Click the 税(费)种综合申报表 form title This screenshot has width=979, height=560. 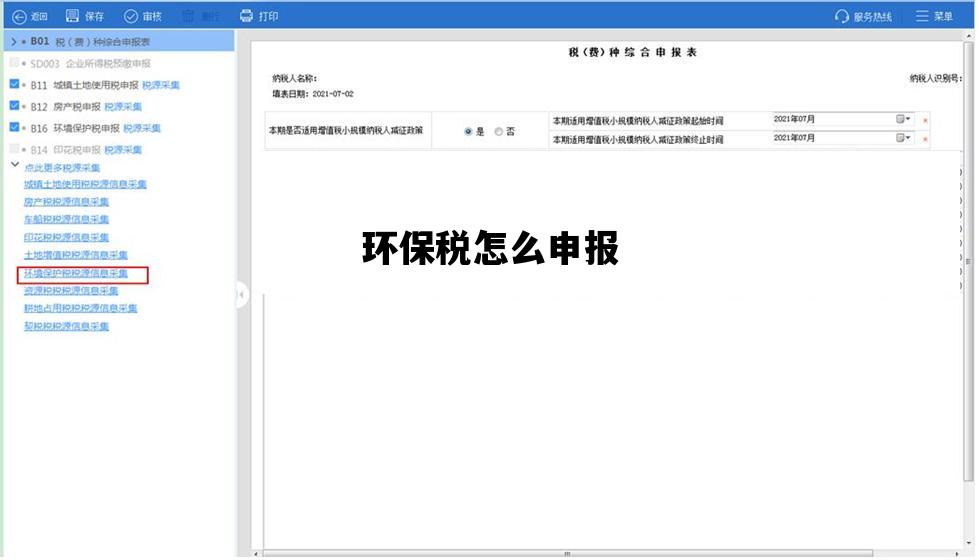[x=632, y=52]
